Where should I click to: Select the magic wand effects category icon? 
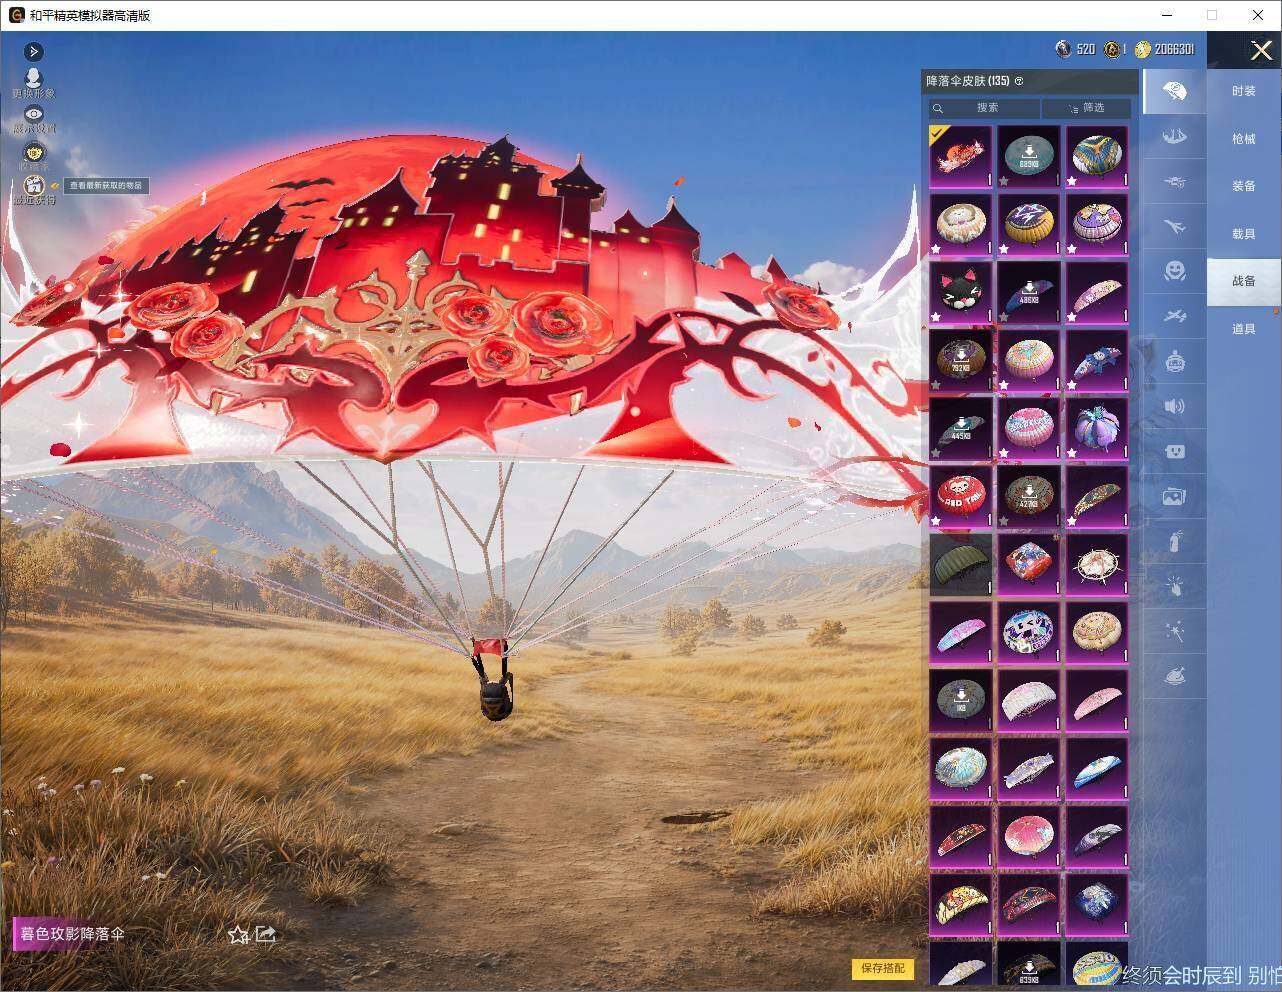(x=1175, y=631)
